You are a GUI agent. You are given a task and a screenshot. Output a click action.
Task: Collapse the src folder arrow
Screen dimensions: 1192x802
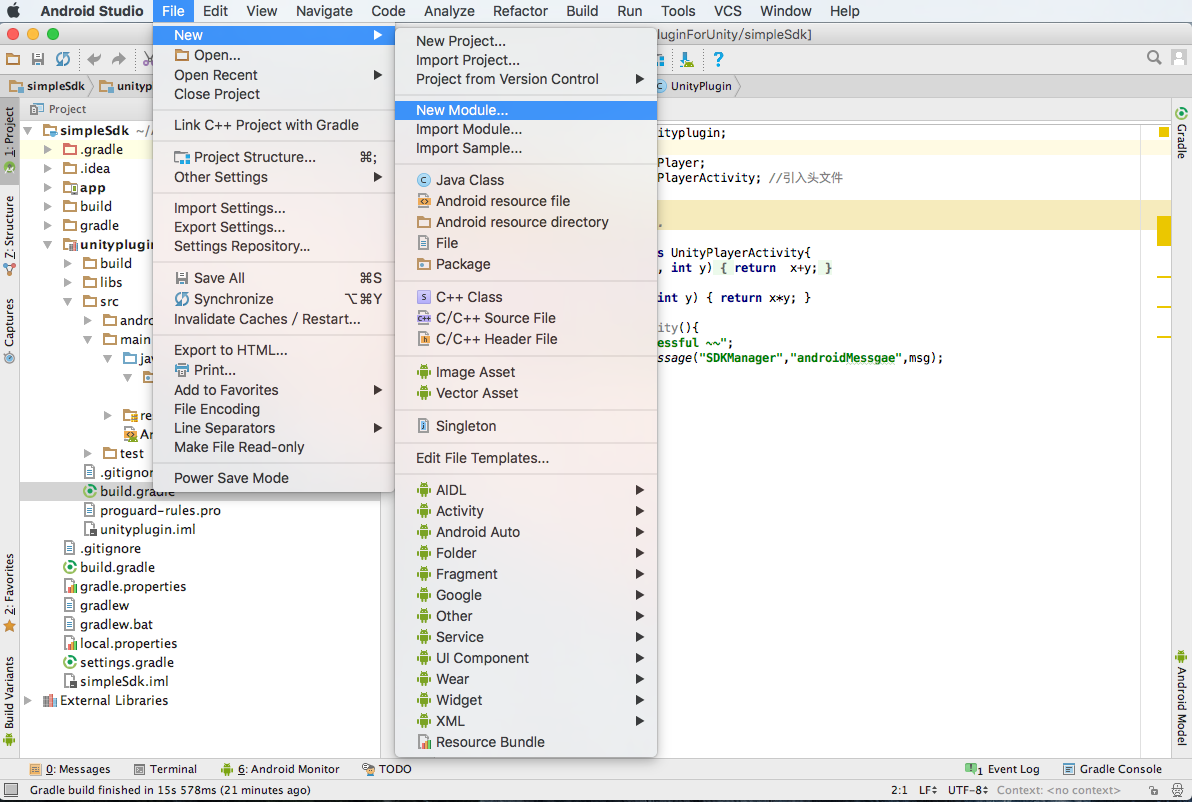[68, 302]
